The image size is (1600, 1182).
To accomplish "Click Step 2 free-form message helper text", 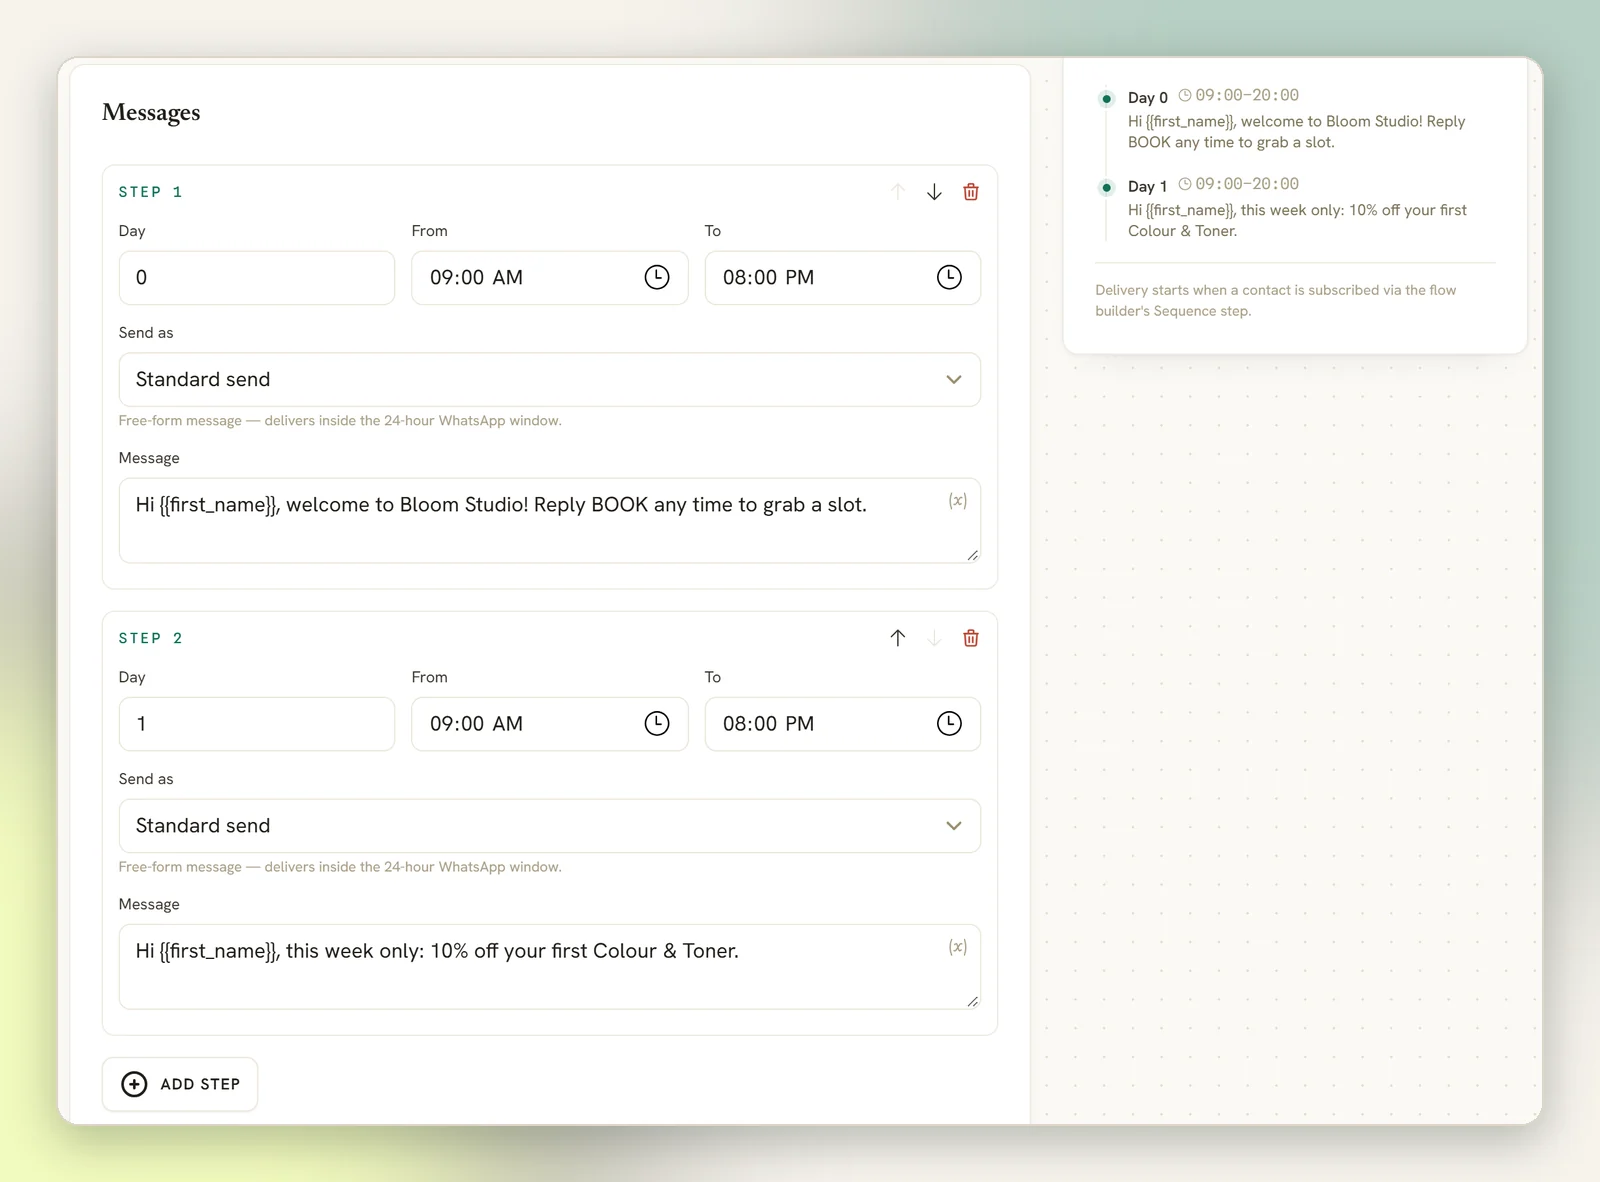I will (x=340, y=867).
